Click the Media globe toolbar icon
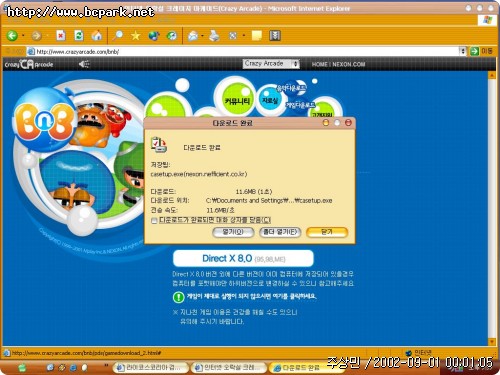The height and width of the screenshot is (375, 500). [154, 35]
